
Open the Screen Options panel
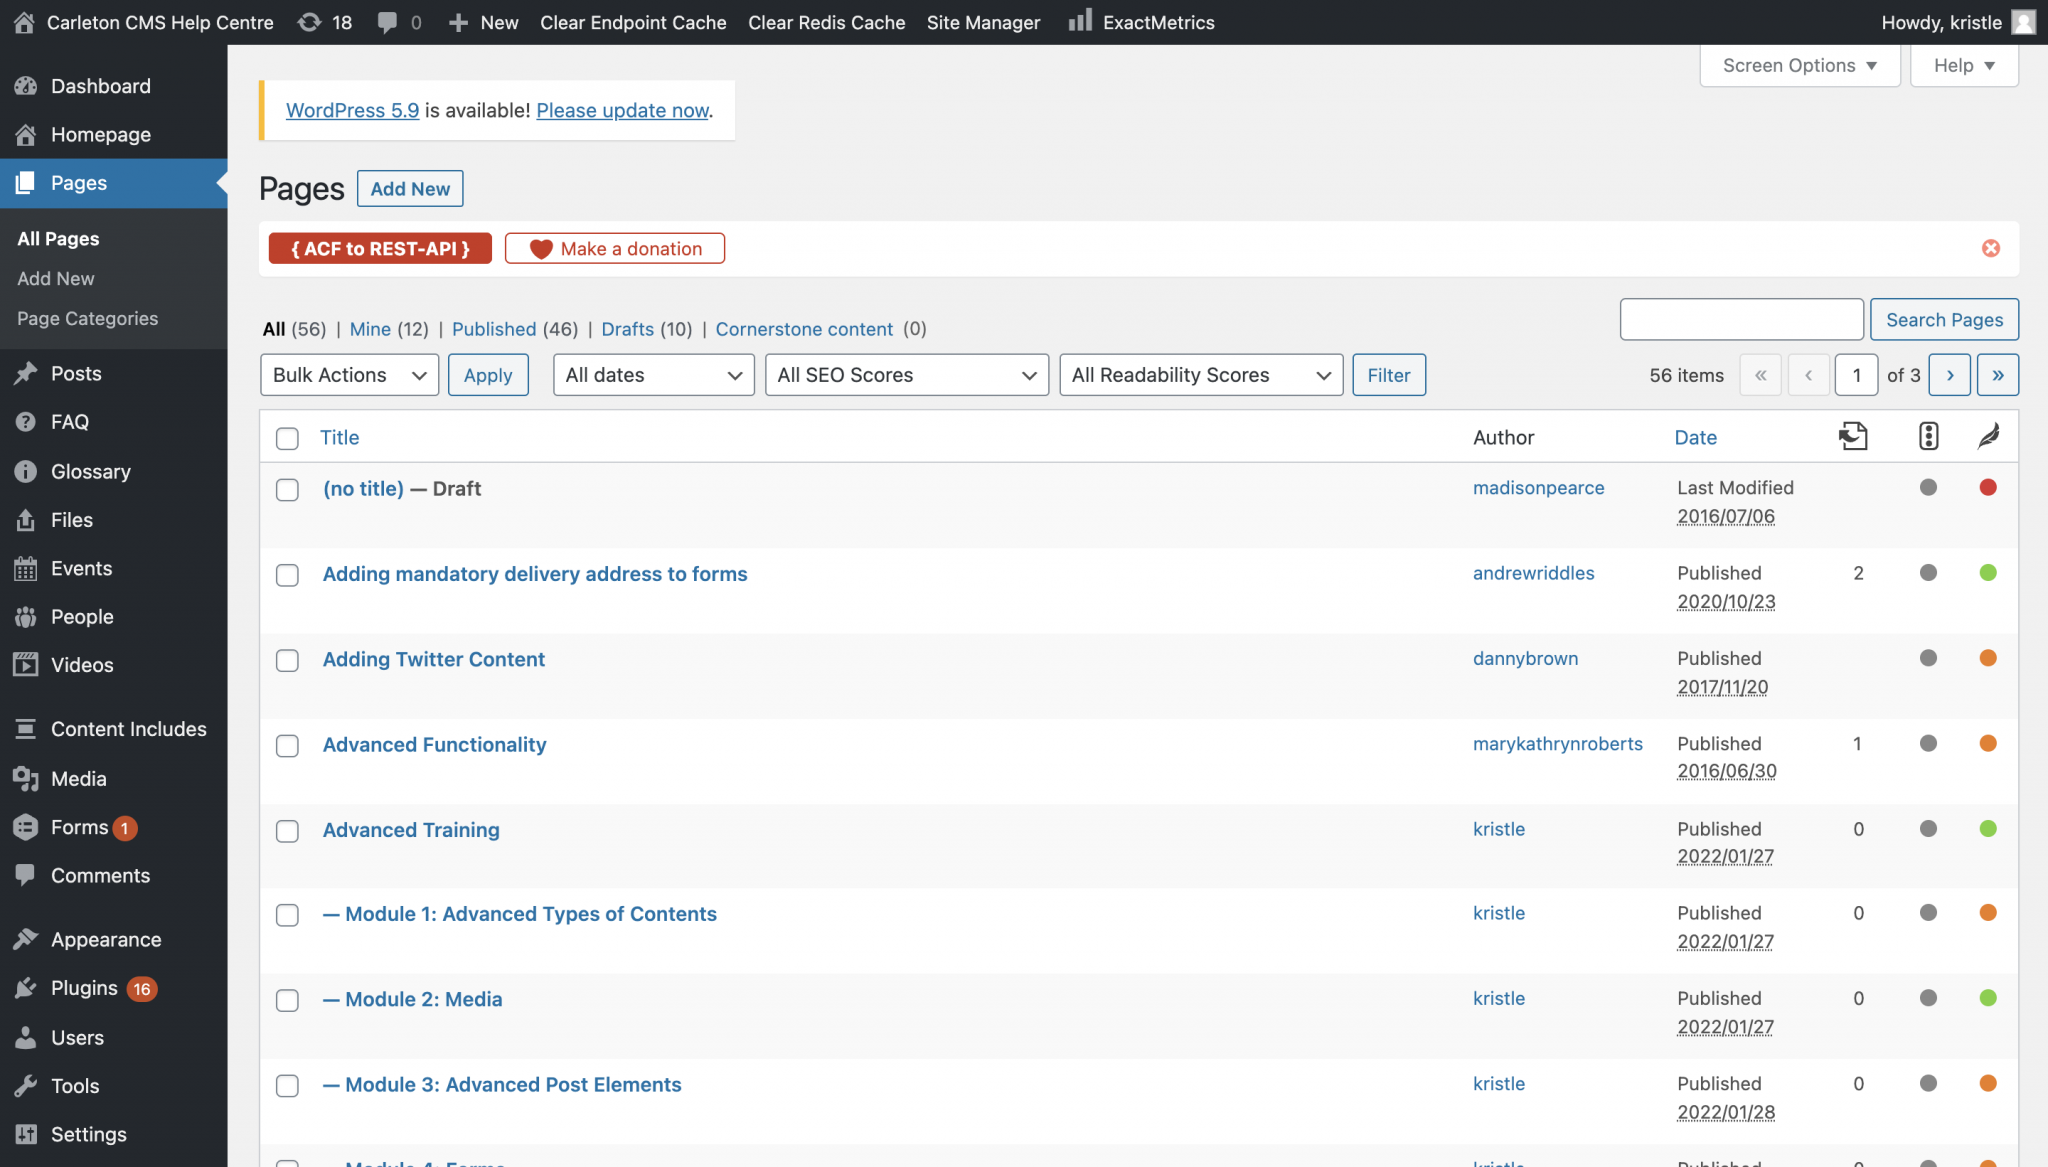(1799, 65)
